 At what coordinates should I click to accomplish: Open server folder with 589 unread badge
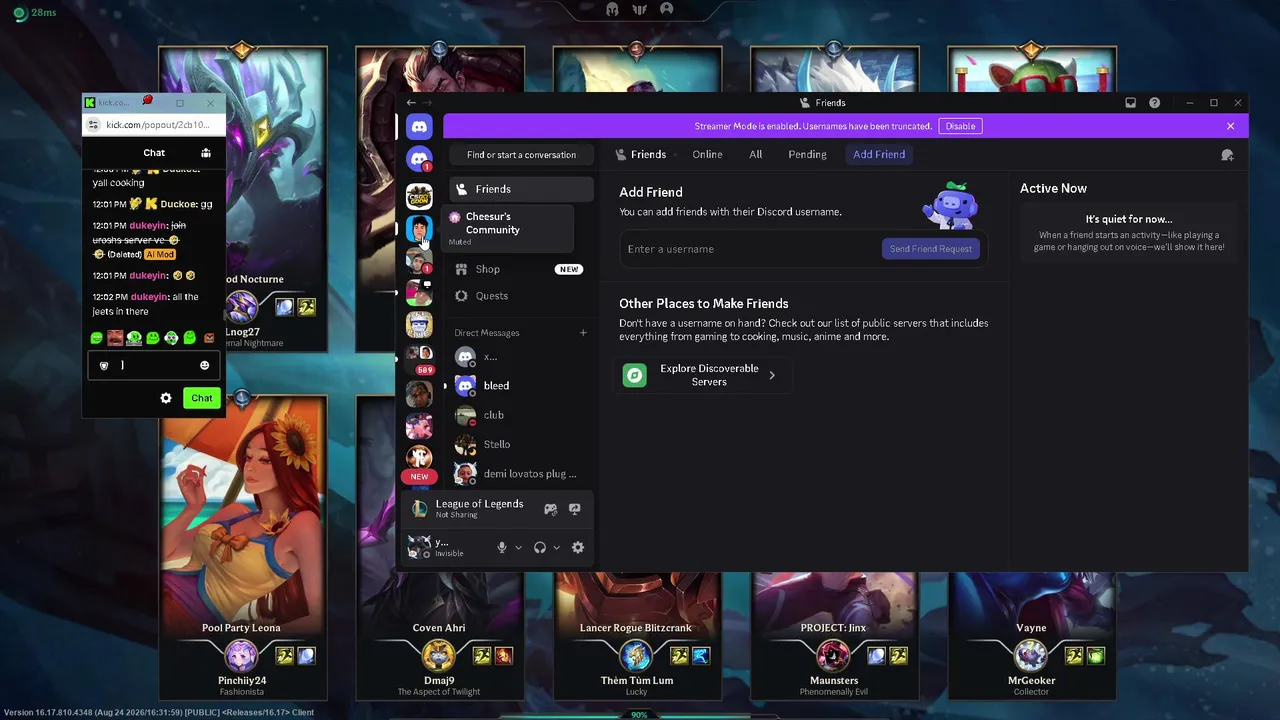coord(419,359)
